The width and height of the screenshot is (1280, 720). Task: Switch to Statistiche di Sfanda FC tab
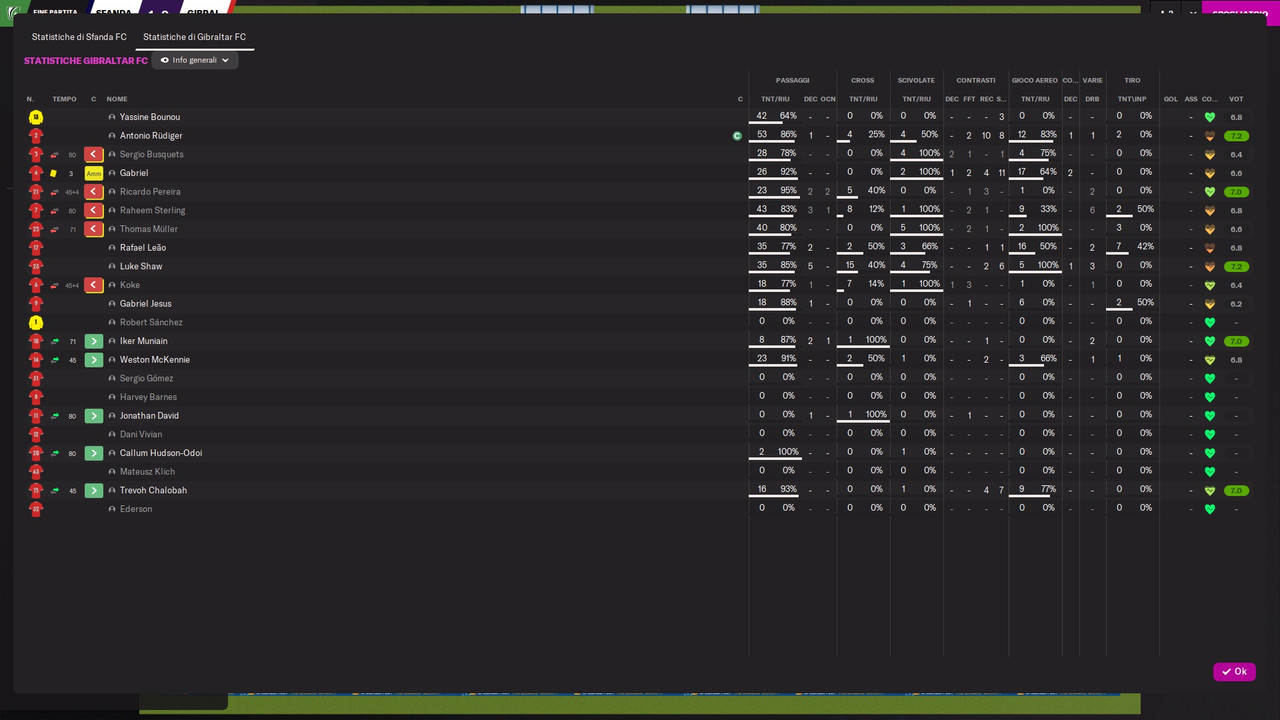coord(79,37)
